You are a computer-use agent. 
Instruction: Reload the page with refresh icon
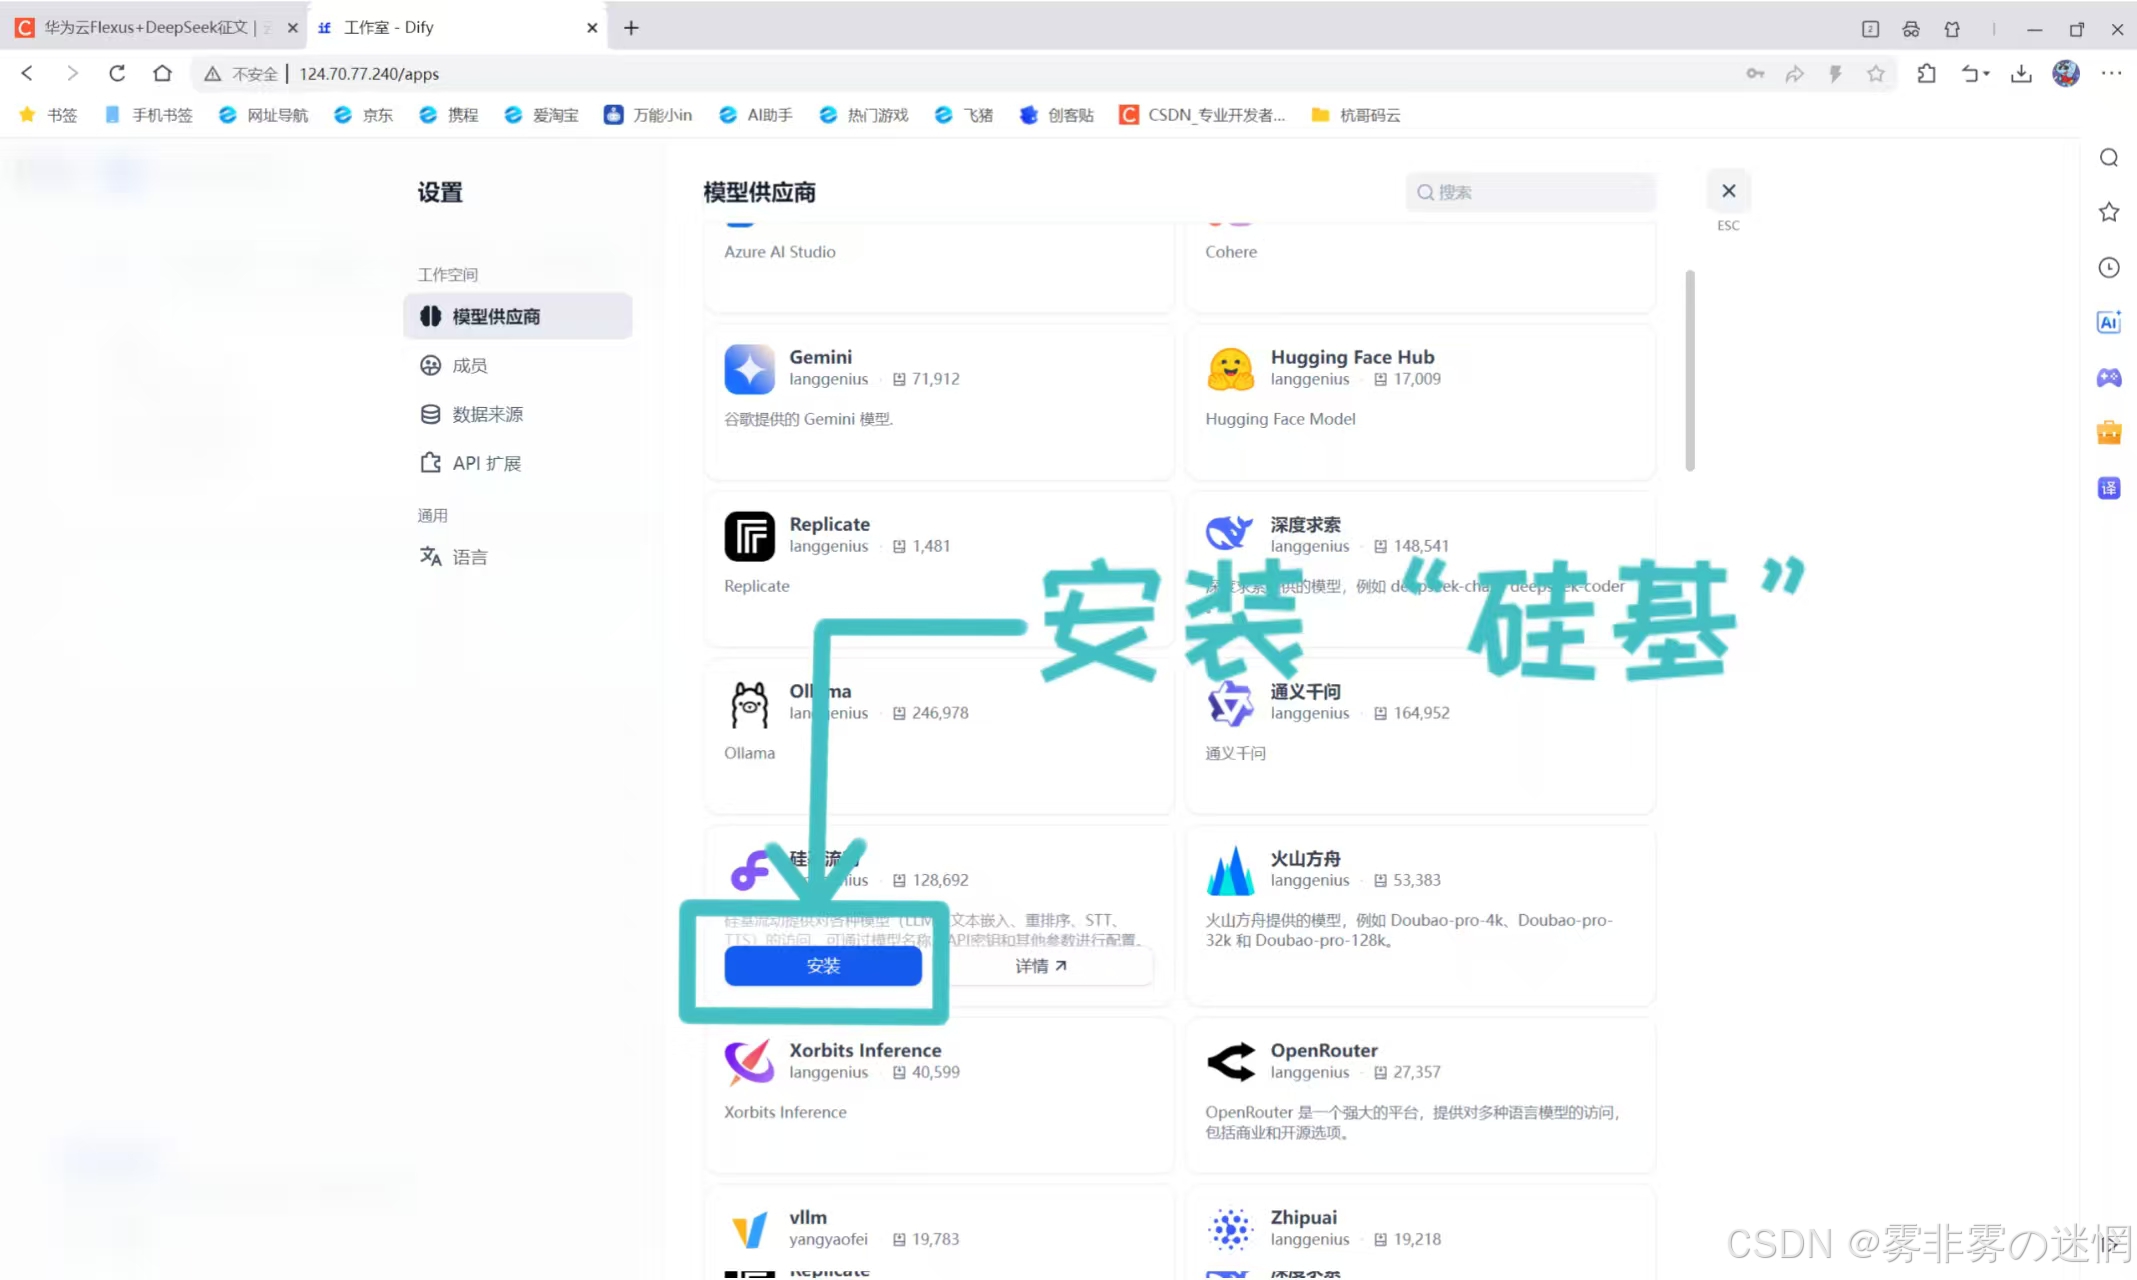pos(117,73)
